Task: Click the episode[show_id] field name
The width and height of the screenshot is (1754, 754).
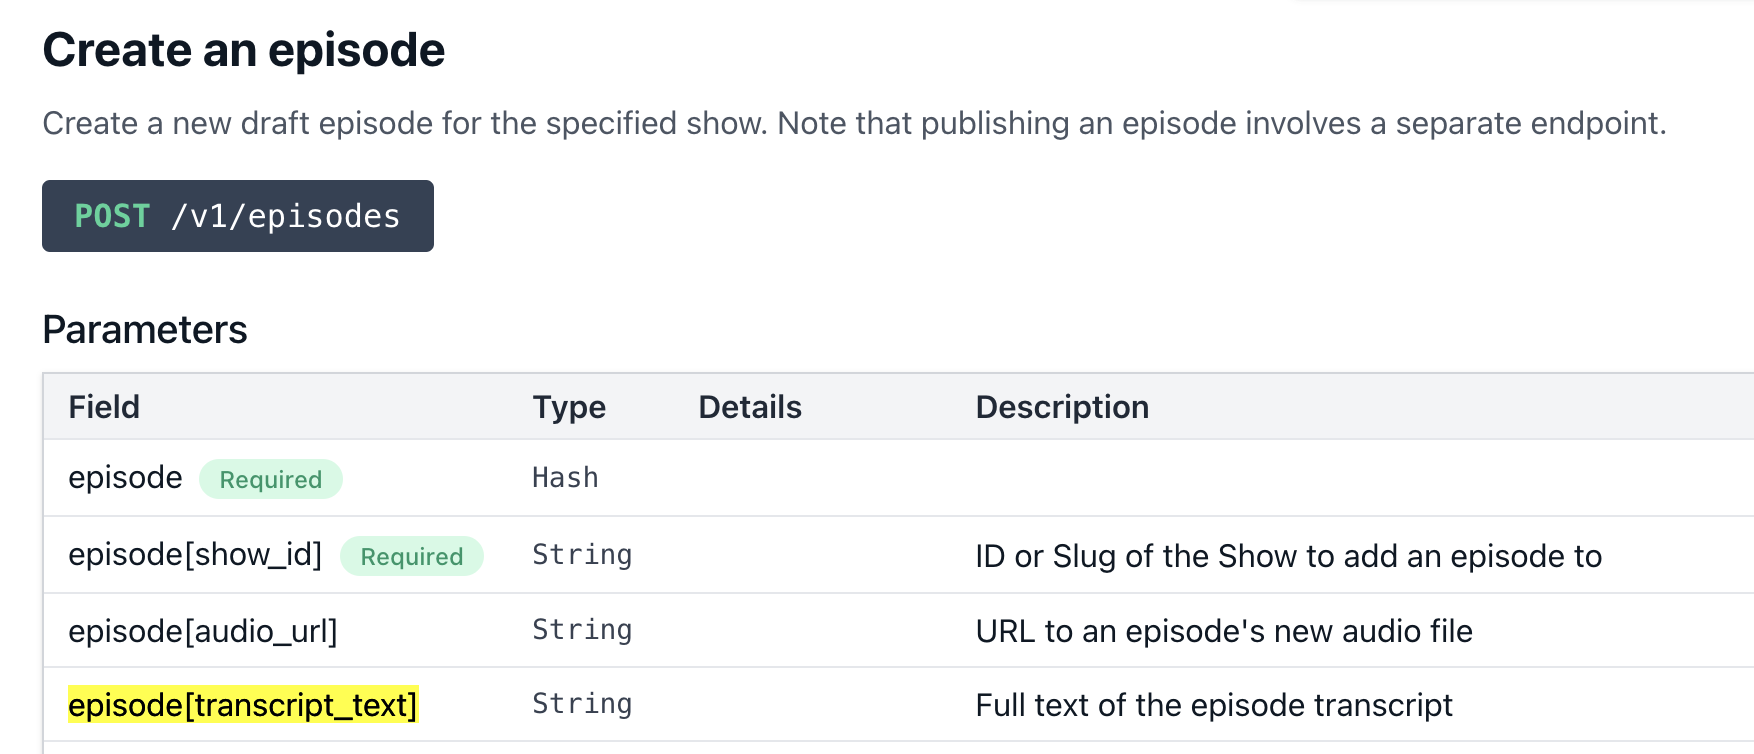Action: click(x=195, y=555)
